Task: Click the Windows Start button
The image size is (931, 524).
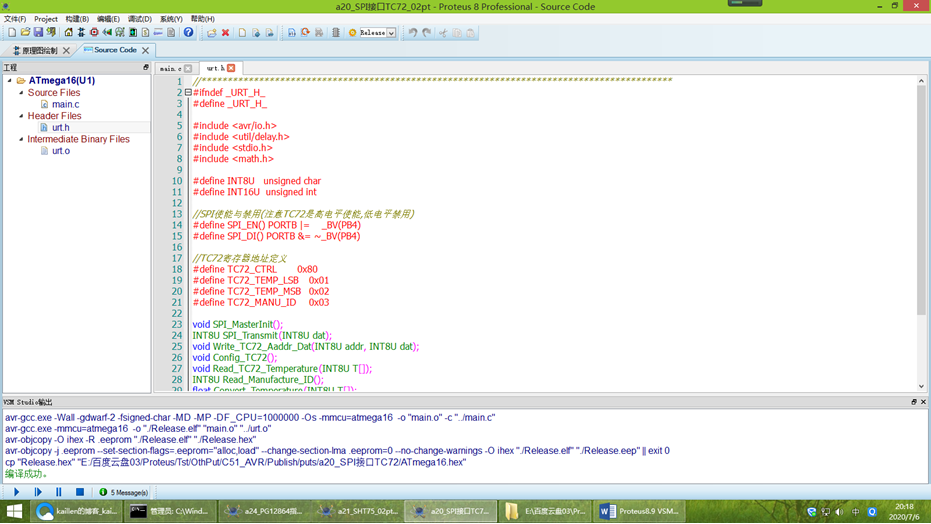Action: 14,511
